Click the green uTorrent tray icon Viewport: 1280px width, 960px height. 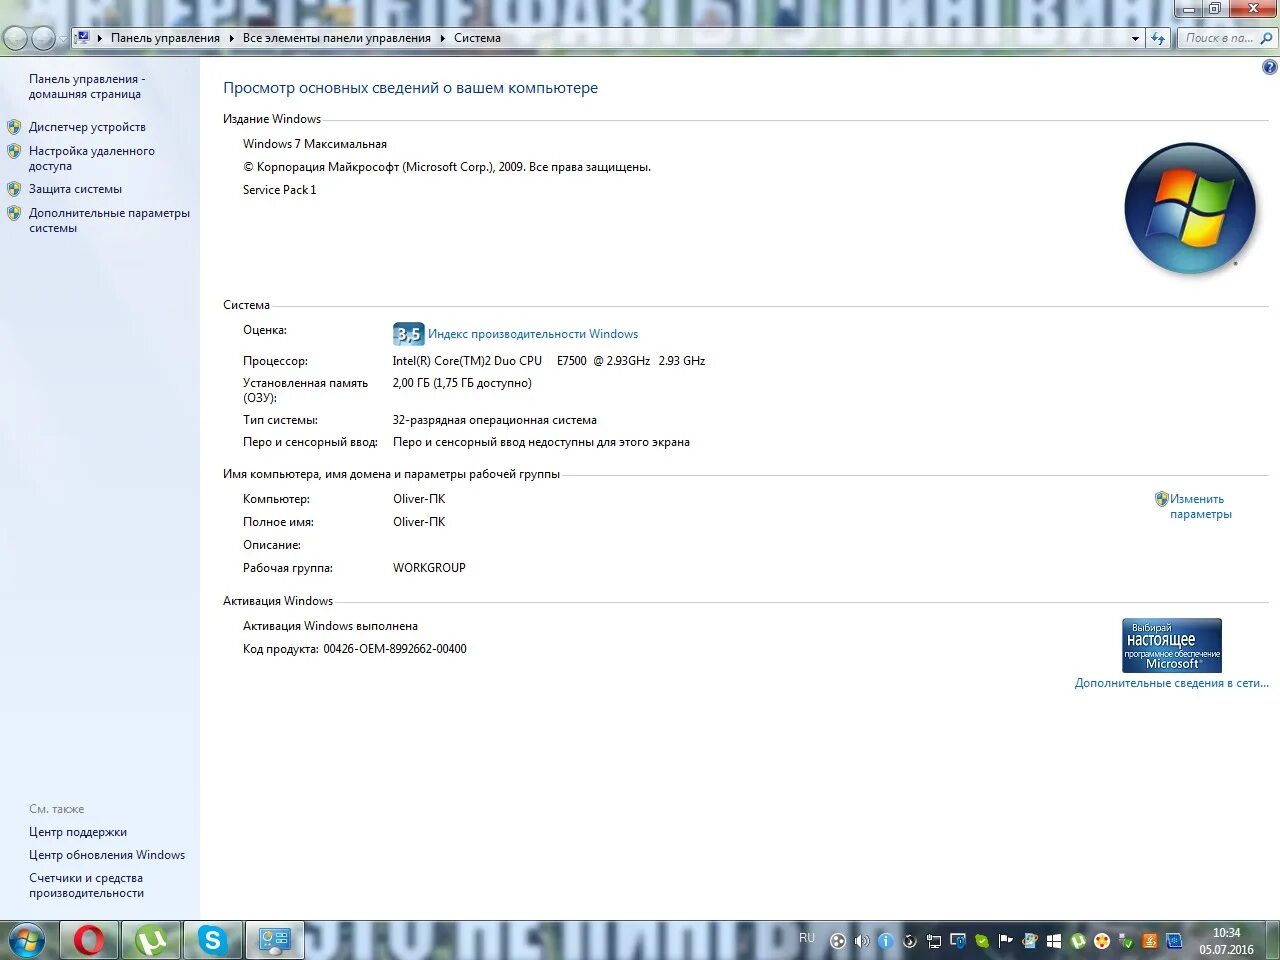(x=1077, y=941)
